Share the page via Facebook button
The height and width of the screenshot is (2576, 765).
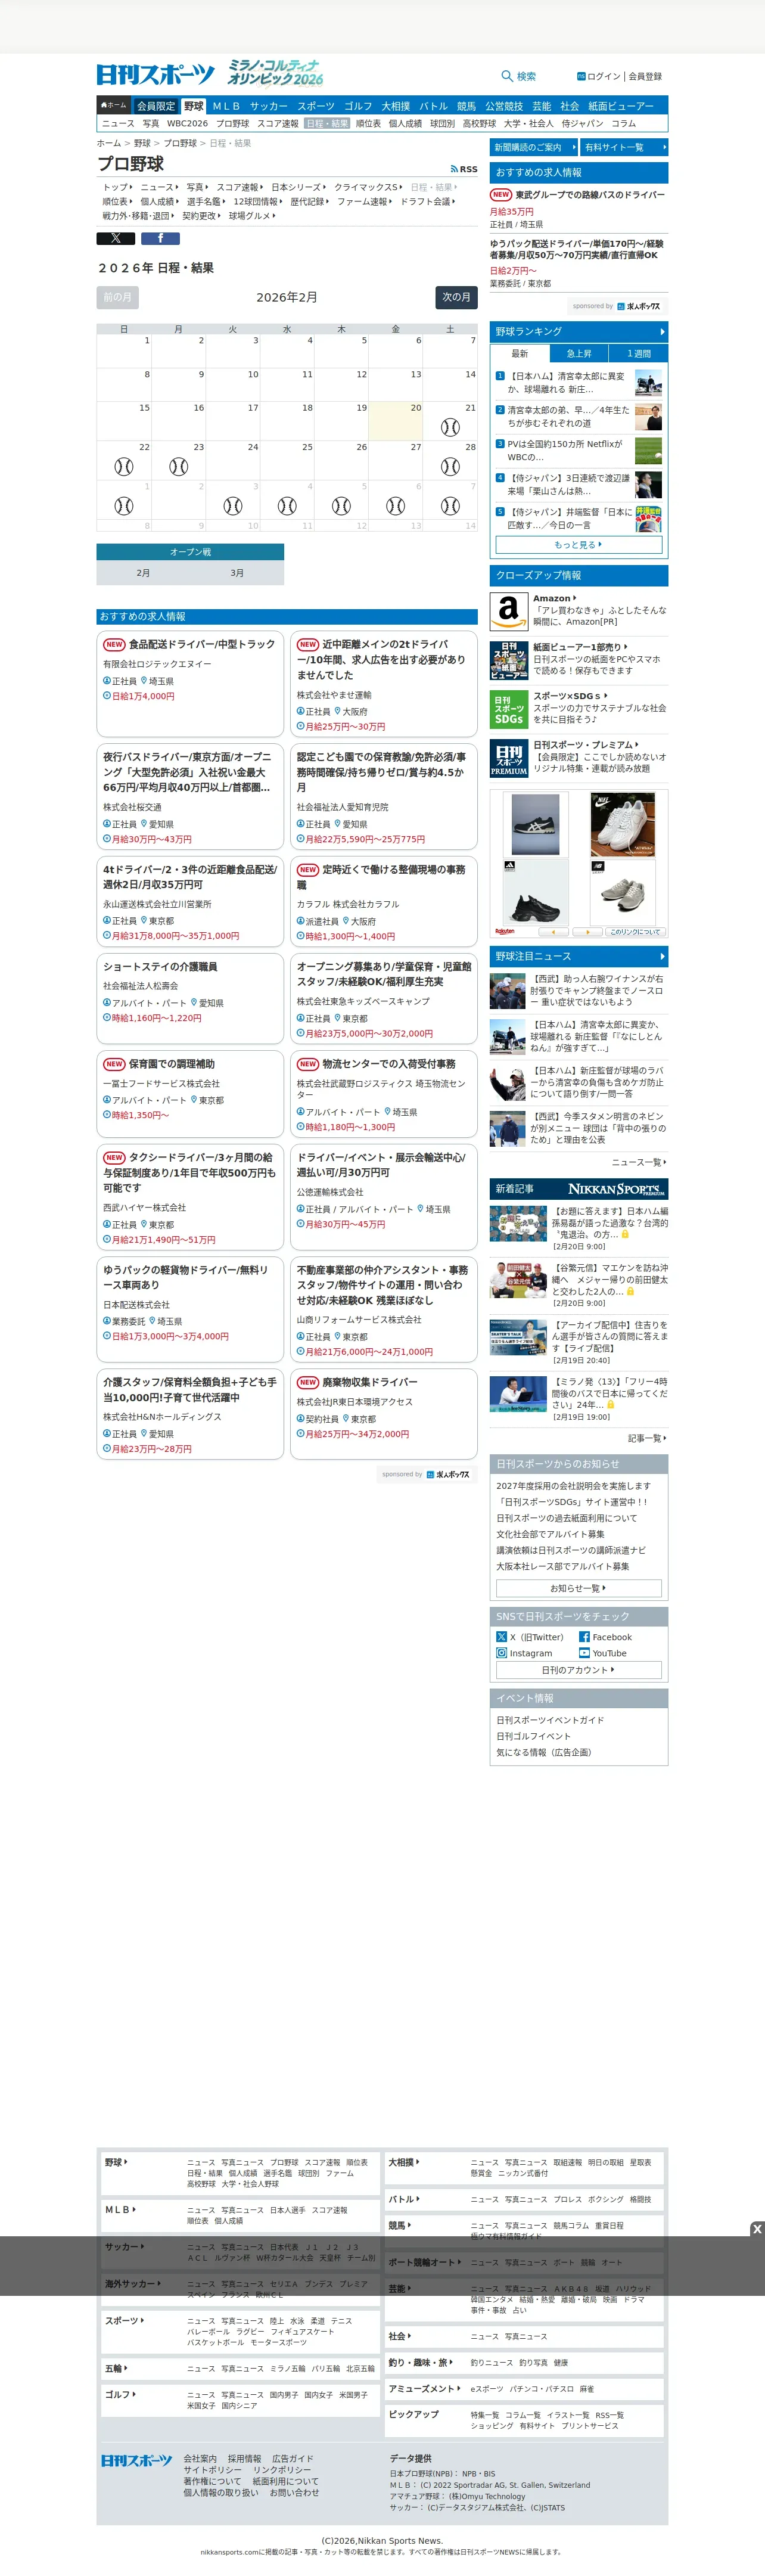tap(160, 238)
